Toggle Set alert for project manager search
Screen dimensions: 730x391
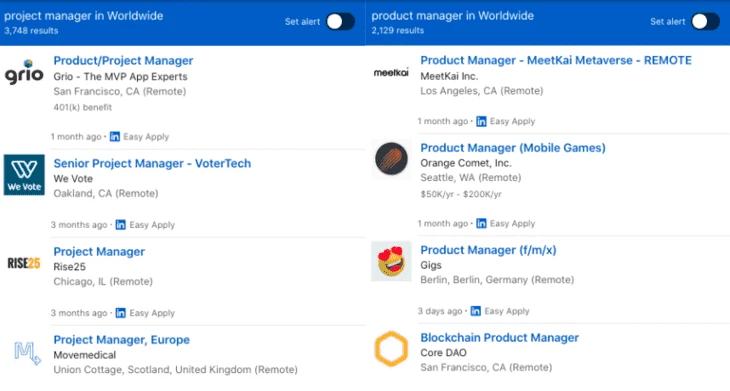click(340, 21)
